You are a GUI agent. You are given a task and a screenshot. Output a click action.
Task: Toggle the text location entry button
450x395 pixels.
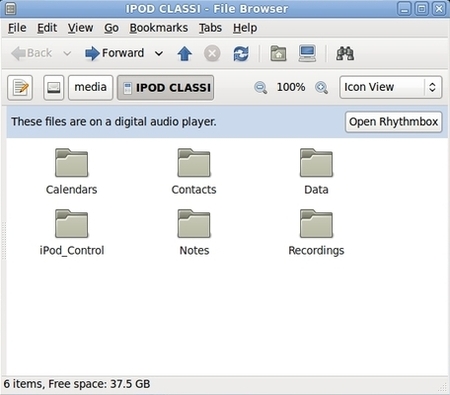coord(20,88)
